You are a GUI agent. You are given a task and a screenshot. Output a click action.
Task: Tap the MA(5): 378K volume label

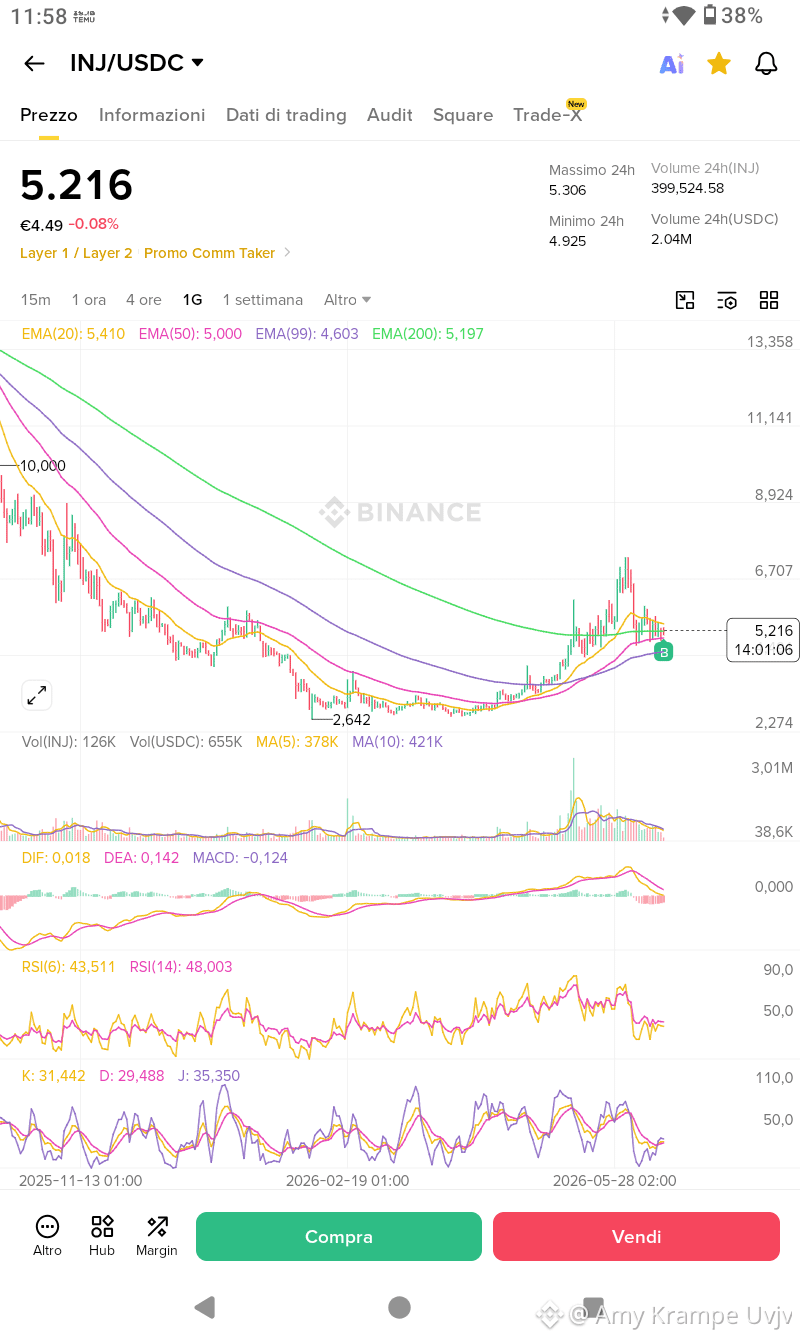pos(297,742)
